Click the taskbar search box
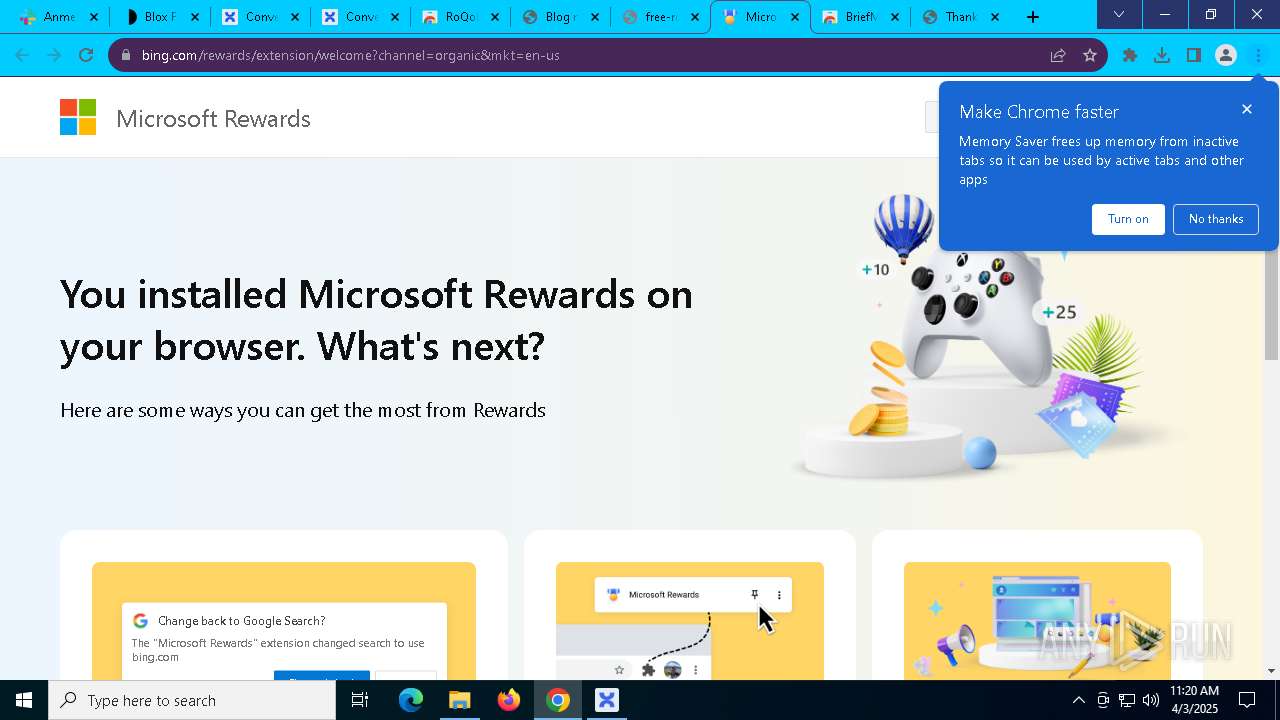 pos(192,700)
